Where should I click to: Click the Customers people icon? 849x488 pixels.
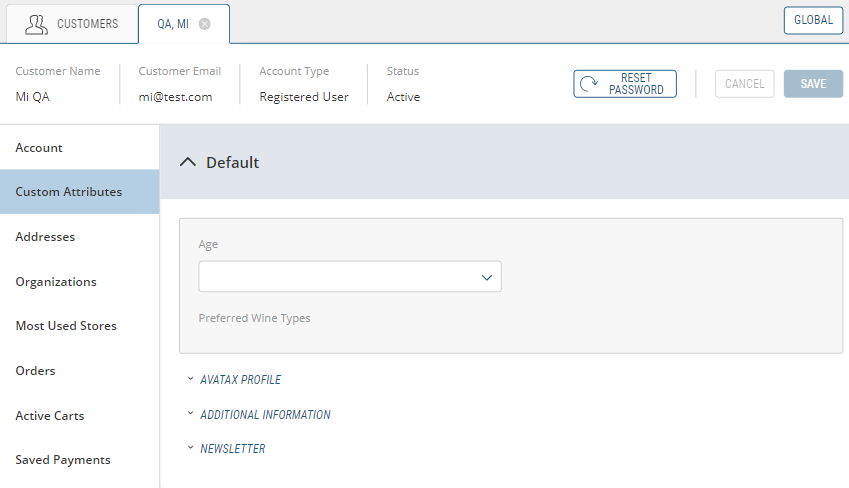click(36, 24)
